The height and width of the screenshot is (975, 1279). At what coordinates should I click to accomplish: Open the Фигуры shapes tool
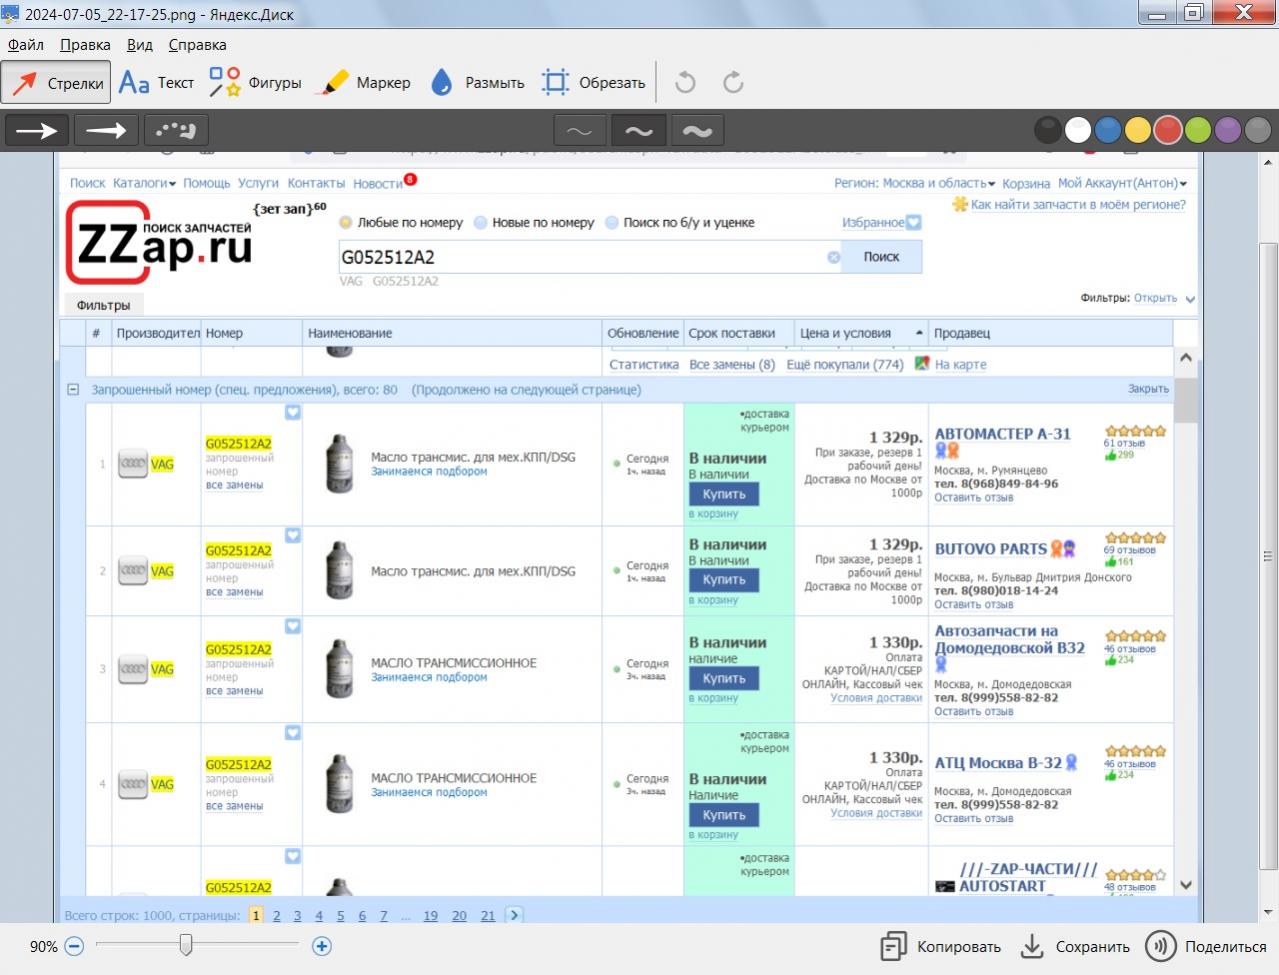[x=255, y=83]
